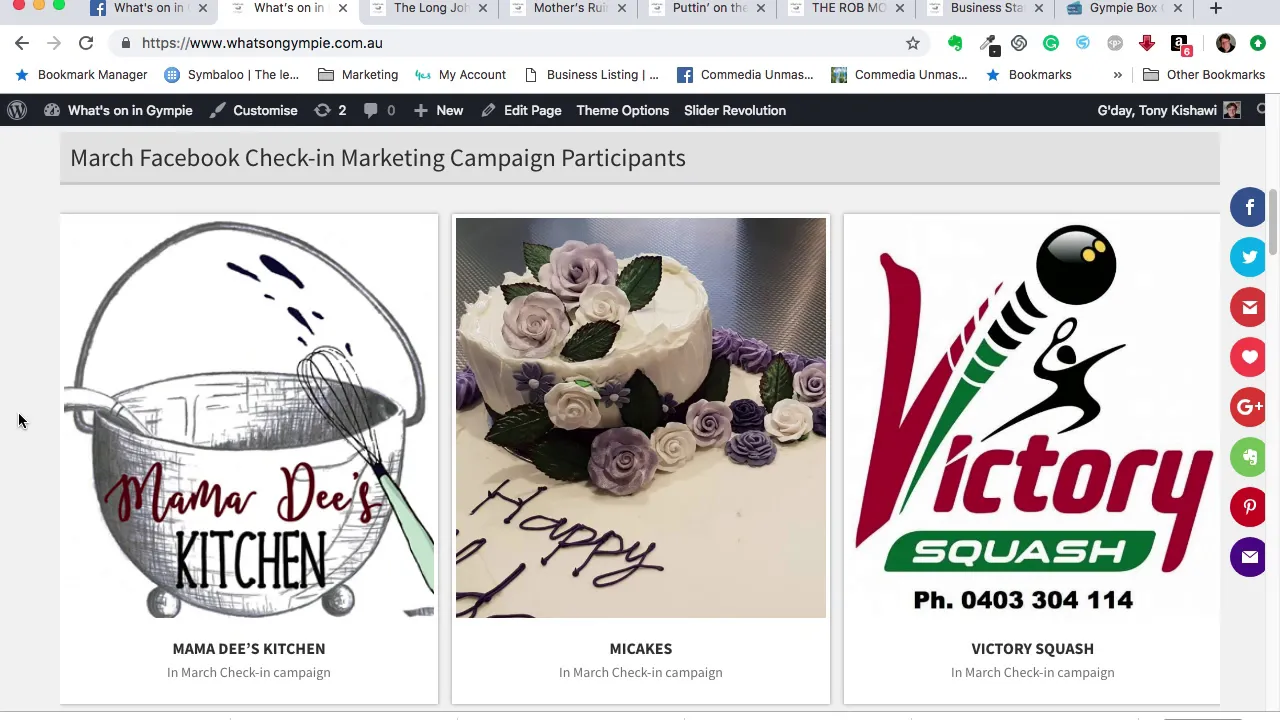Image resolution: width=1280 pixels, height=720 pixels.
Task: Open the first Commedia Unmas... Facebook bookmark
Action: tap(745, 75)
